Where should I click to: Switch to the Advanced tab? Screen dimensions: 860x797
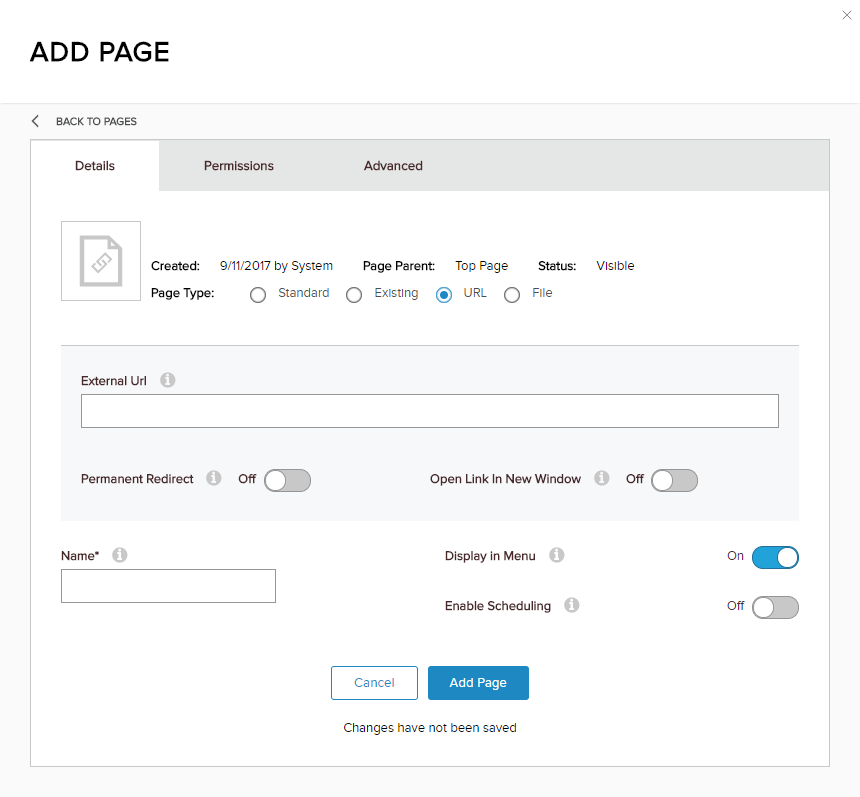pyautogui.click(x=393, y=166)
